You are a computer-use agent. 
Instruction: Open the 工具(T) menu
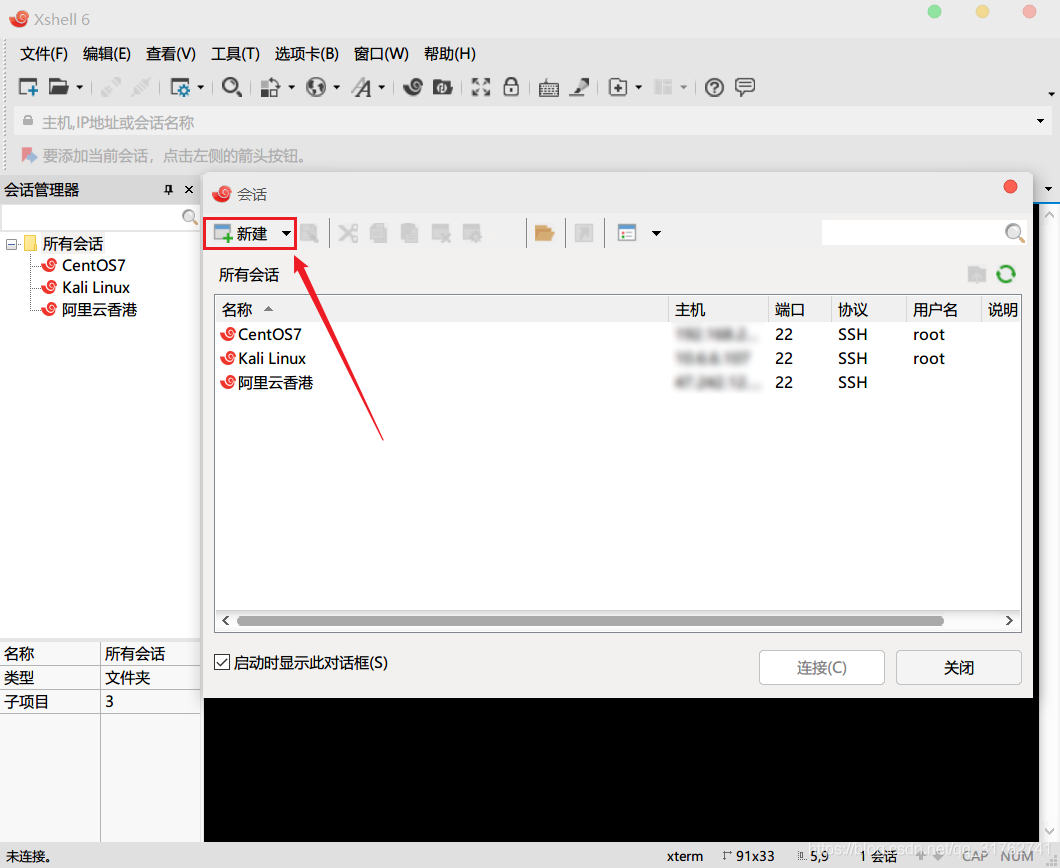point(235,54)
